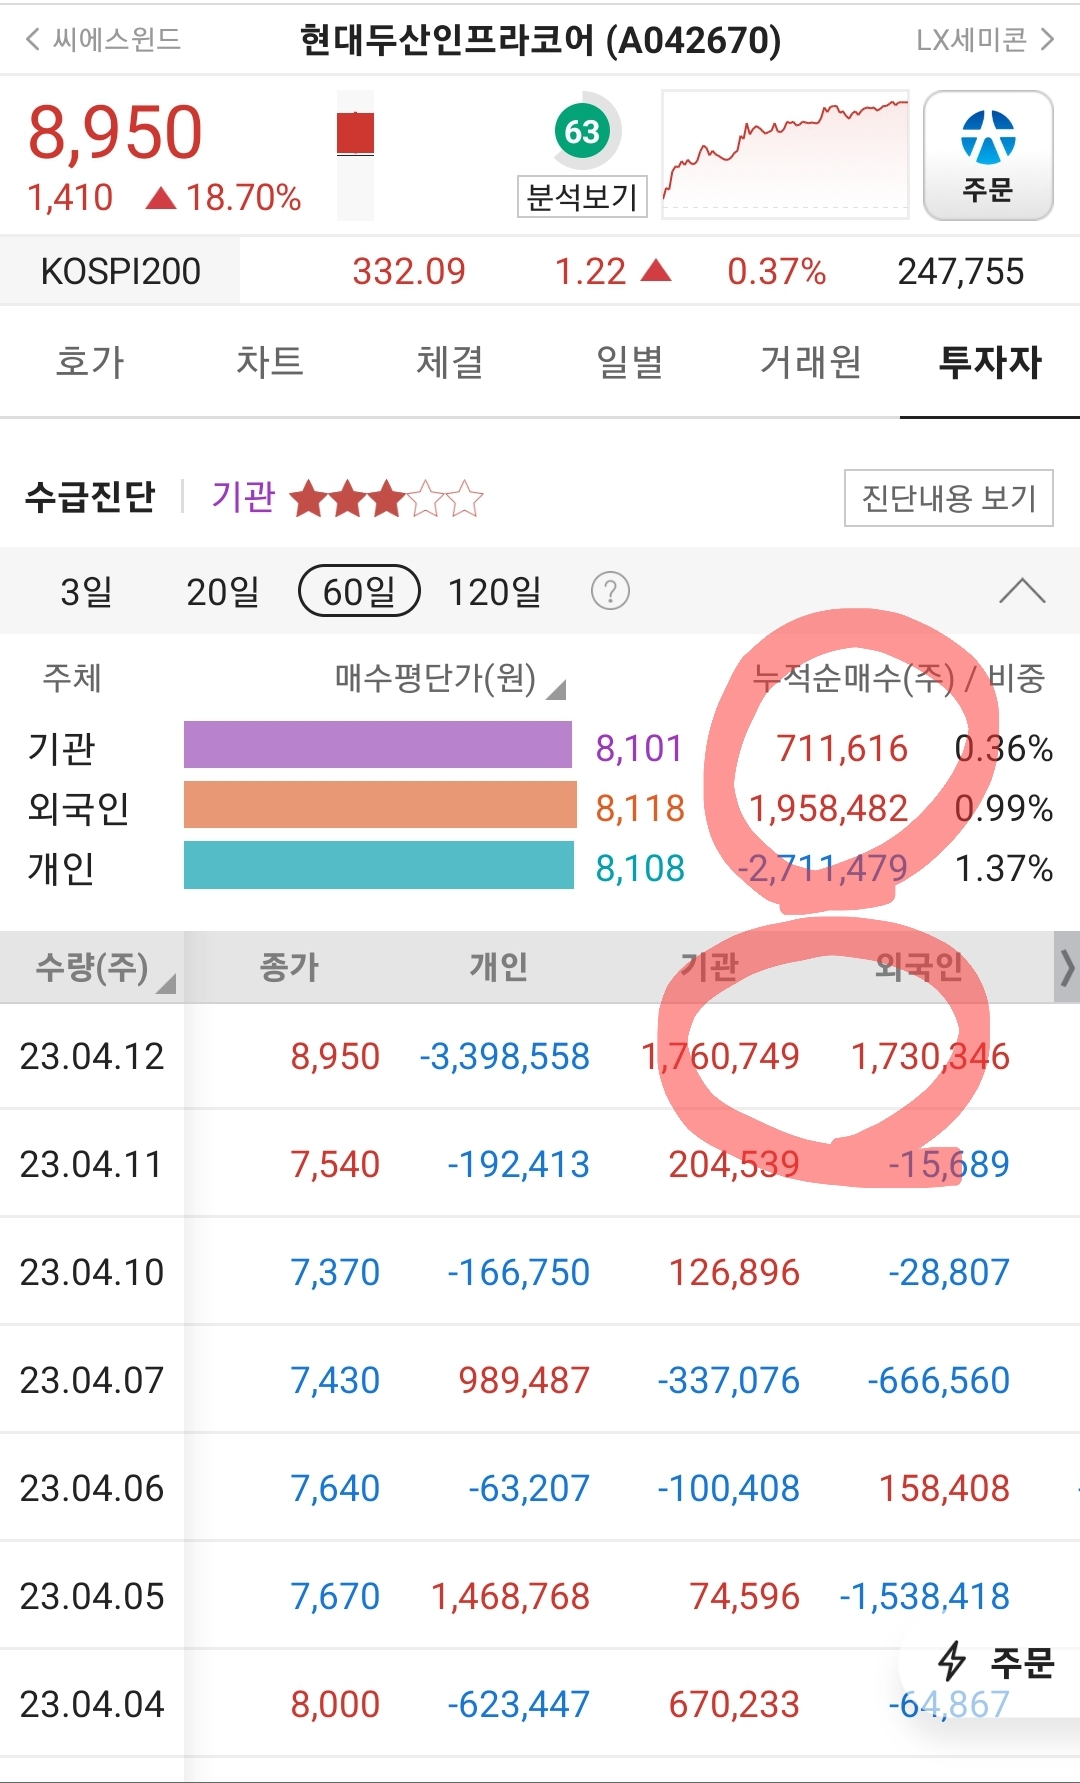Tap the 기관 average price 8,101
The image size is (1080, 1783).
click(x=639, y=748)
